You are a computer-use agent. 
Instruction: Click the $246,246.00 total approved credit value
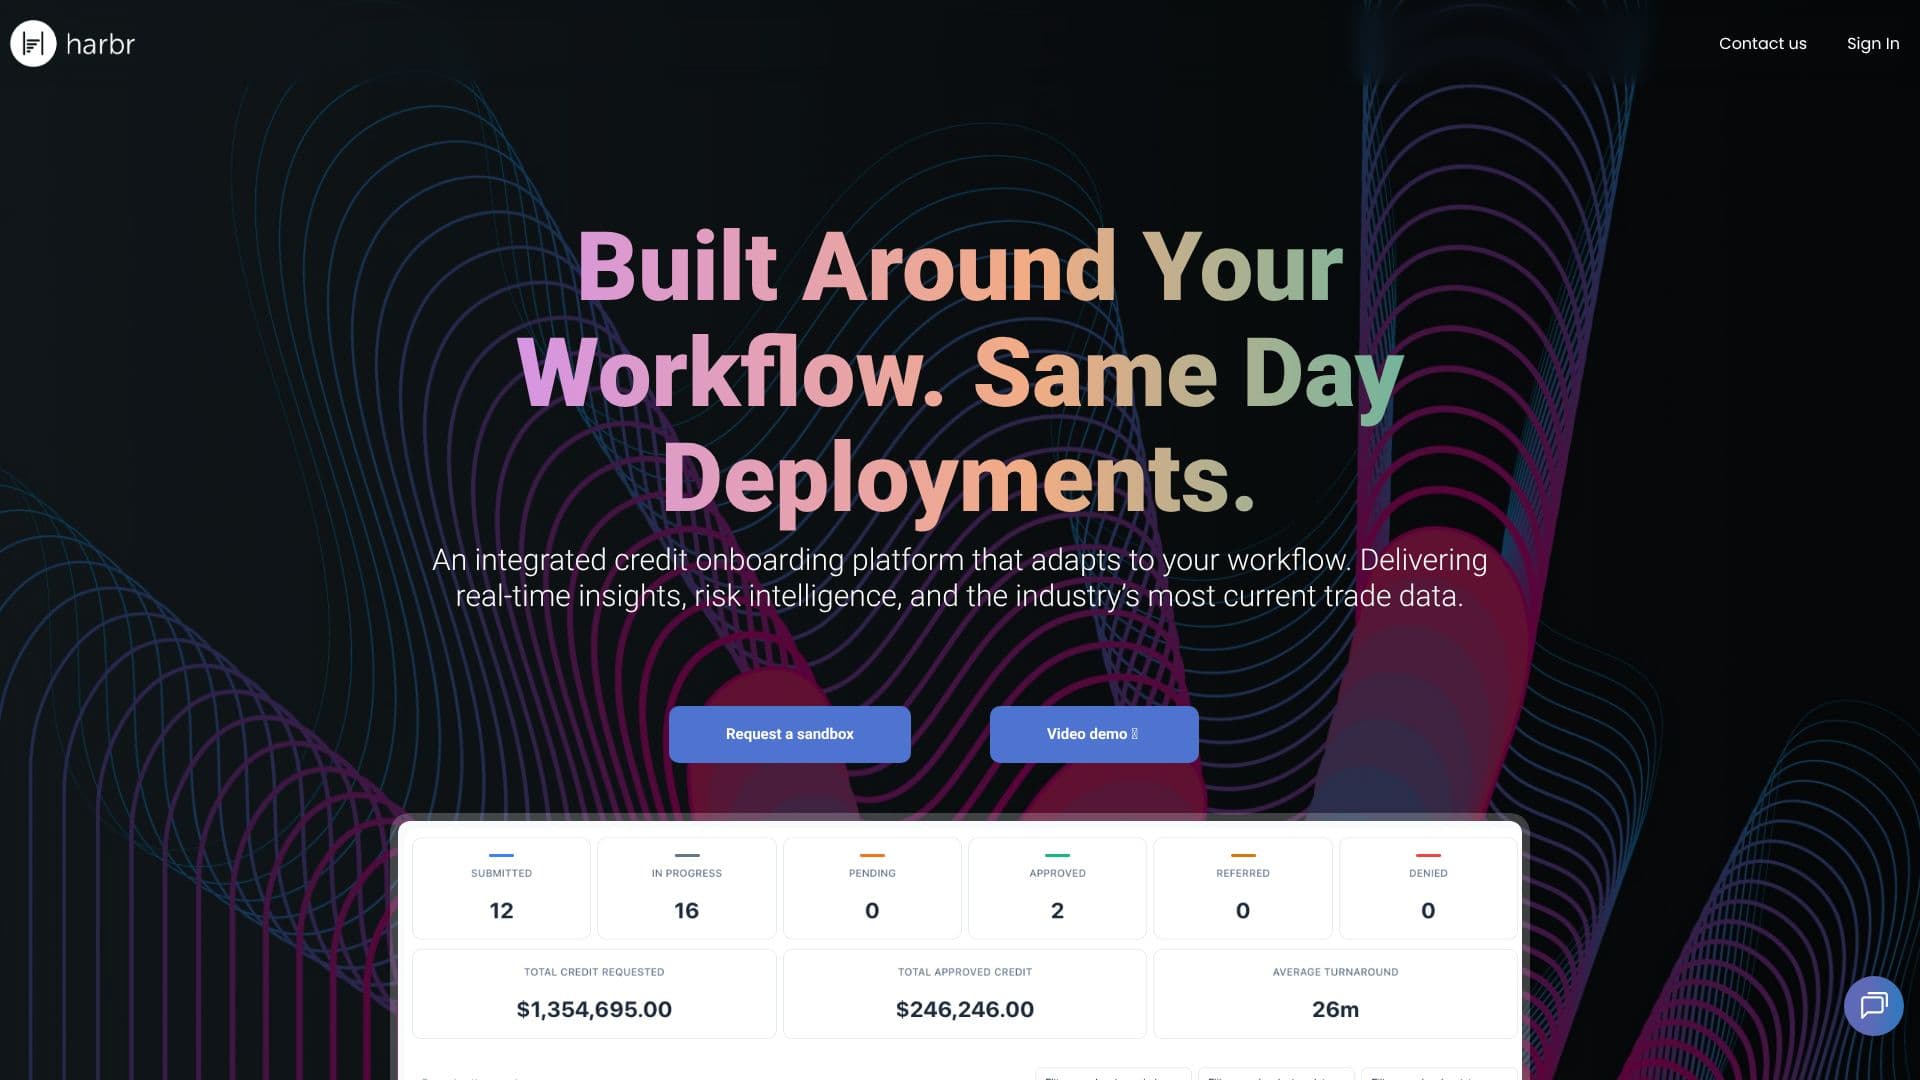[x=965, y=1009]
